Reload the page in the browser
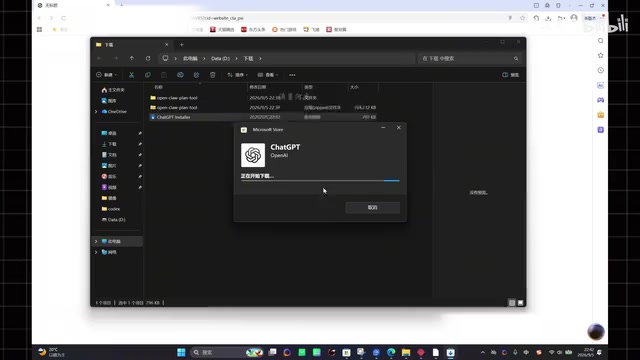This screenshot has height=360, width=640. pyautogui.click(x=63, y=18)
